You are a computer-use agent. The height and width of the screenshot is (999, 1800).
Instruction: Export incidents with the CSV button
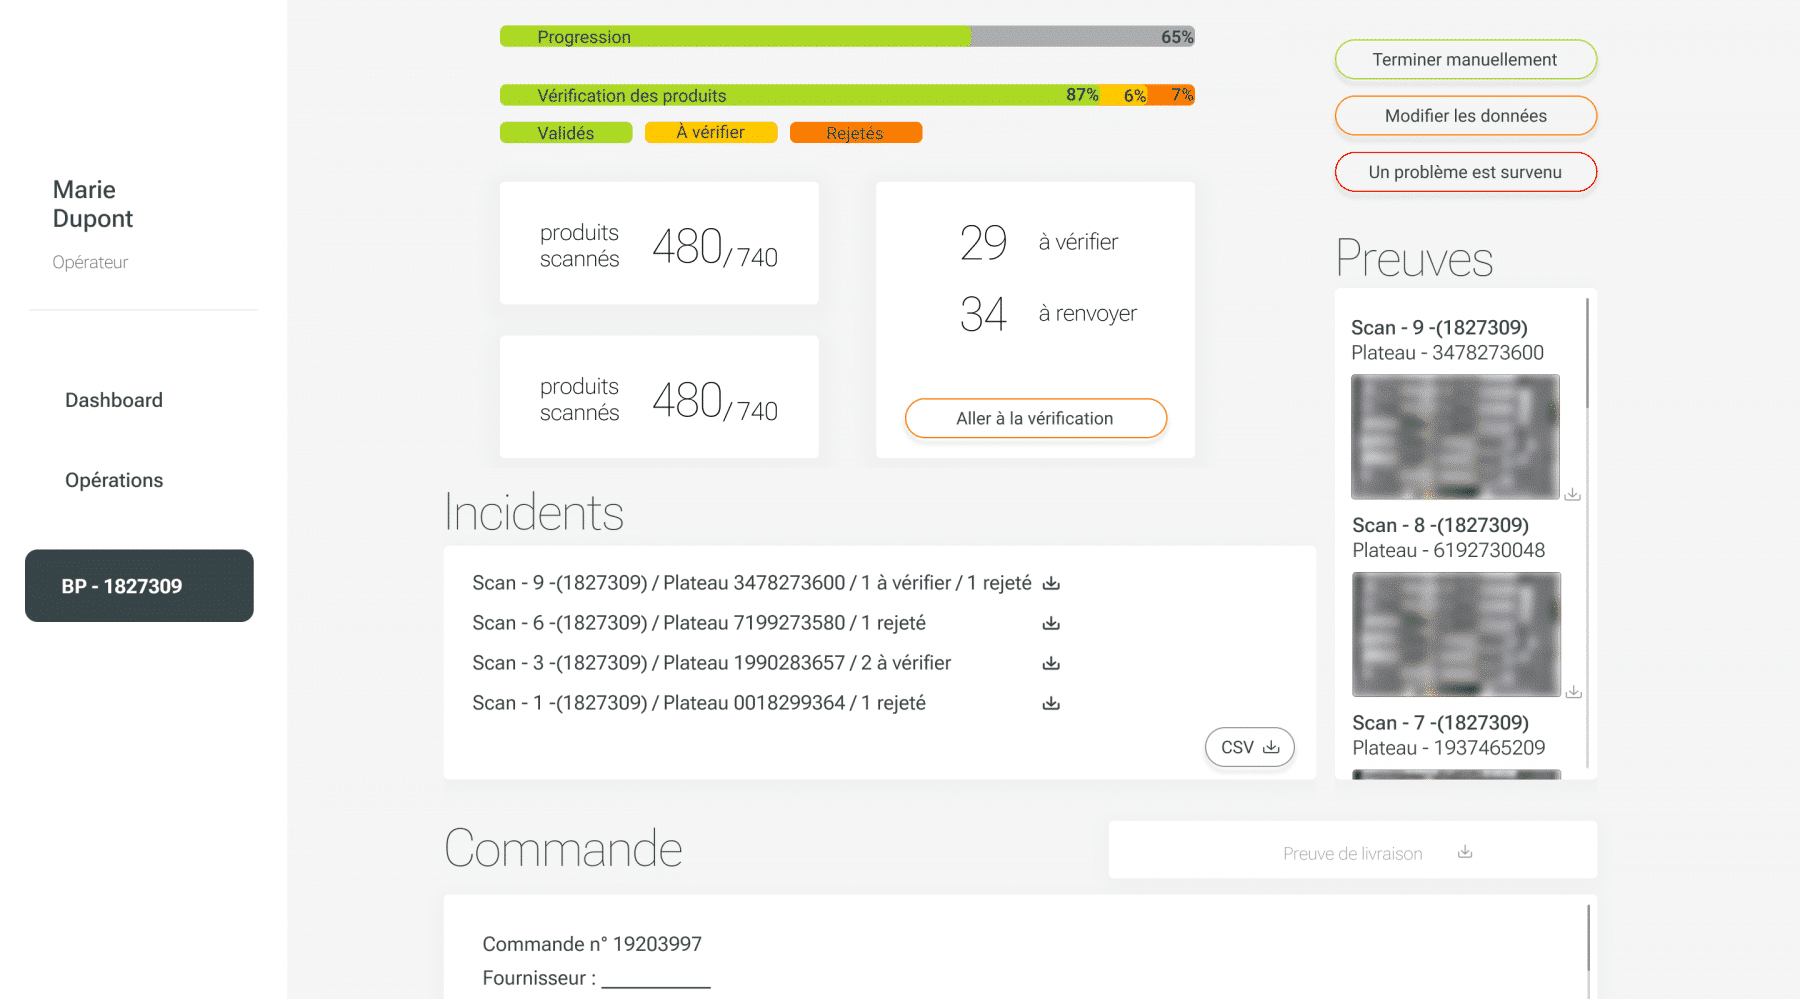[1249, 747]
